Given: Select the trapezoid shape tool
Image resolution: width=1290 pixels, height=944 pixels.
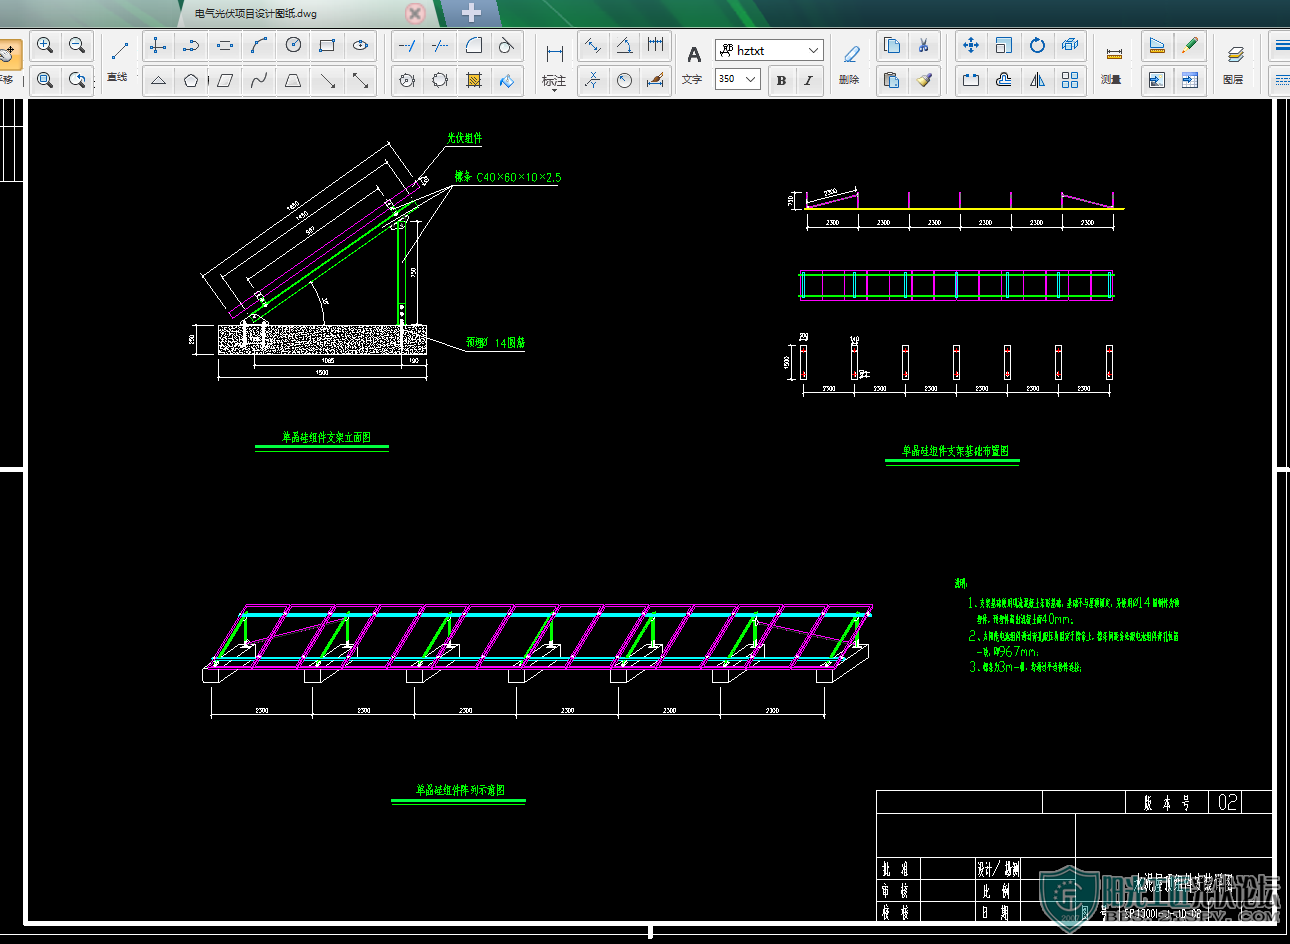Looking at the screenshot, I should tap(293, 80).
